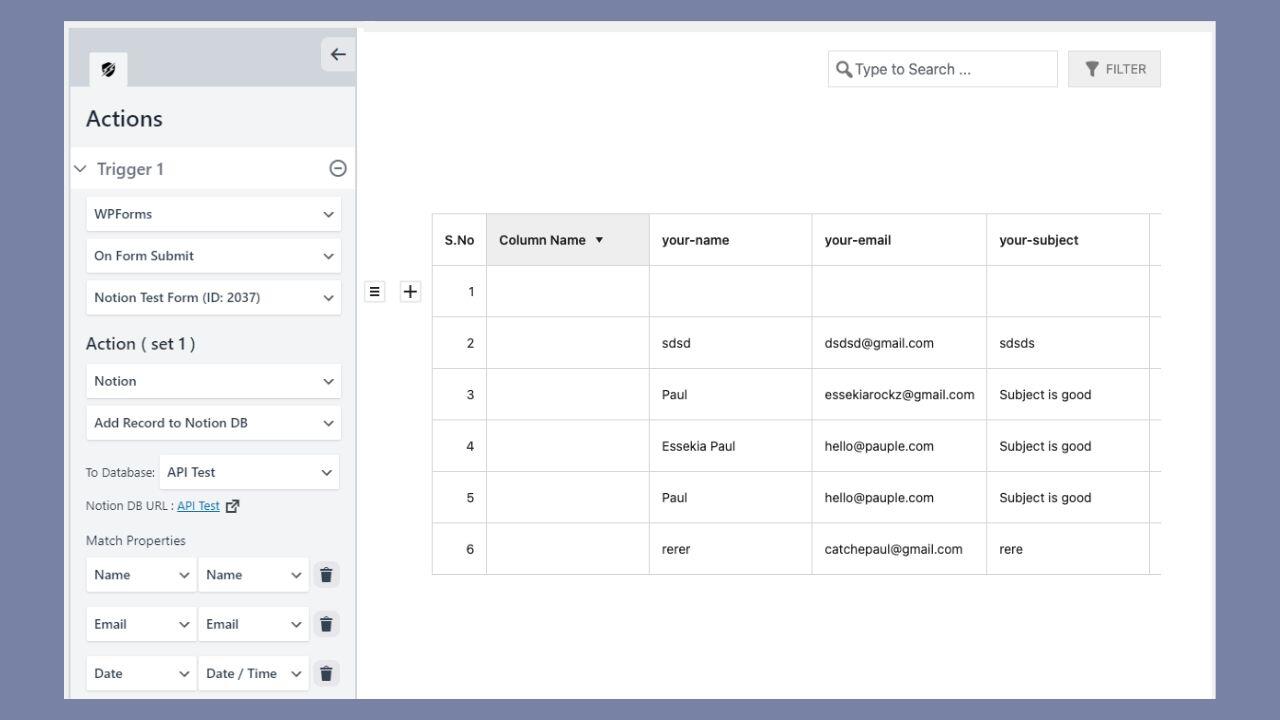Open the API Test link
Screen dimensions: 1280x720
[198, 506]
